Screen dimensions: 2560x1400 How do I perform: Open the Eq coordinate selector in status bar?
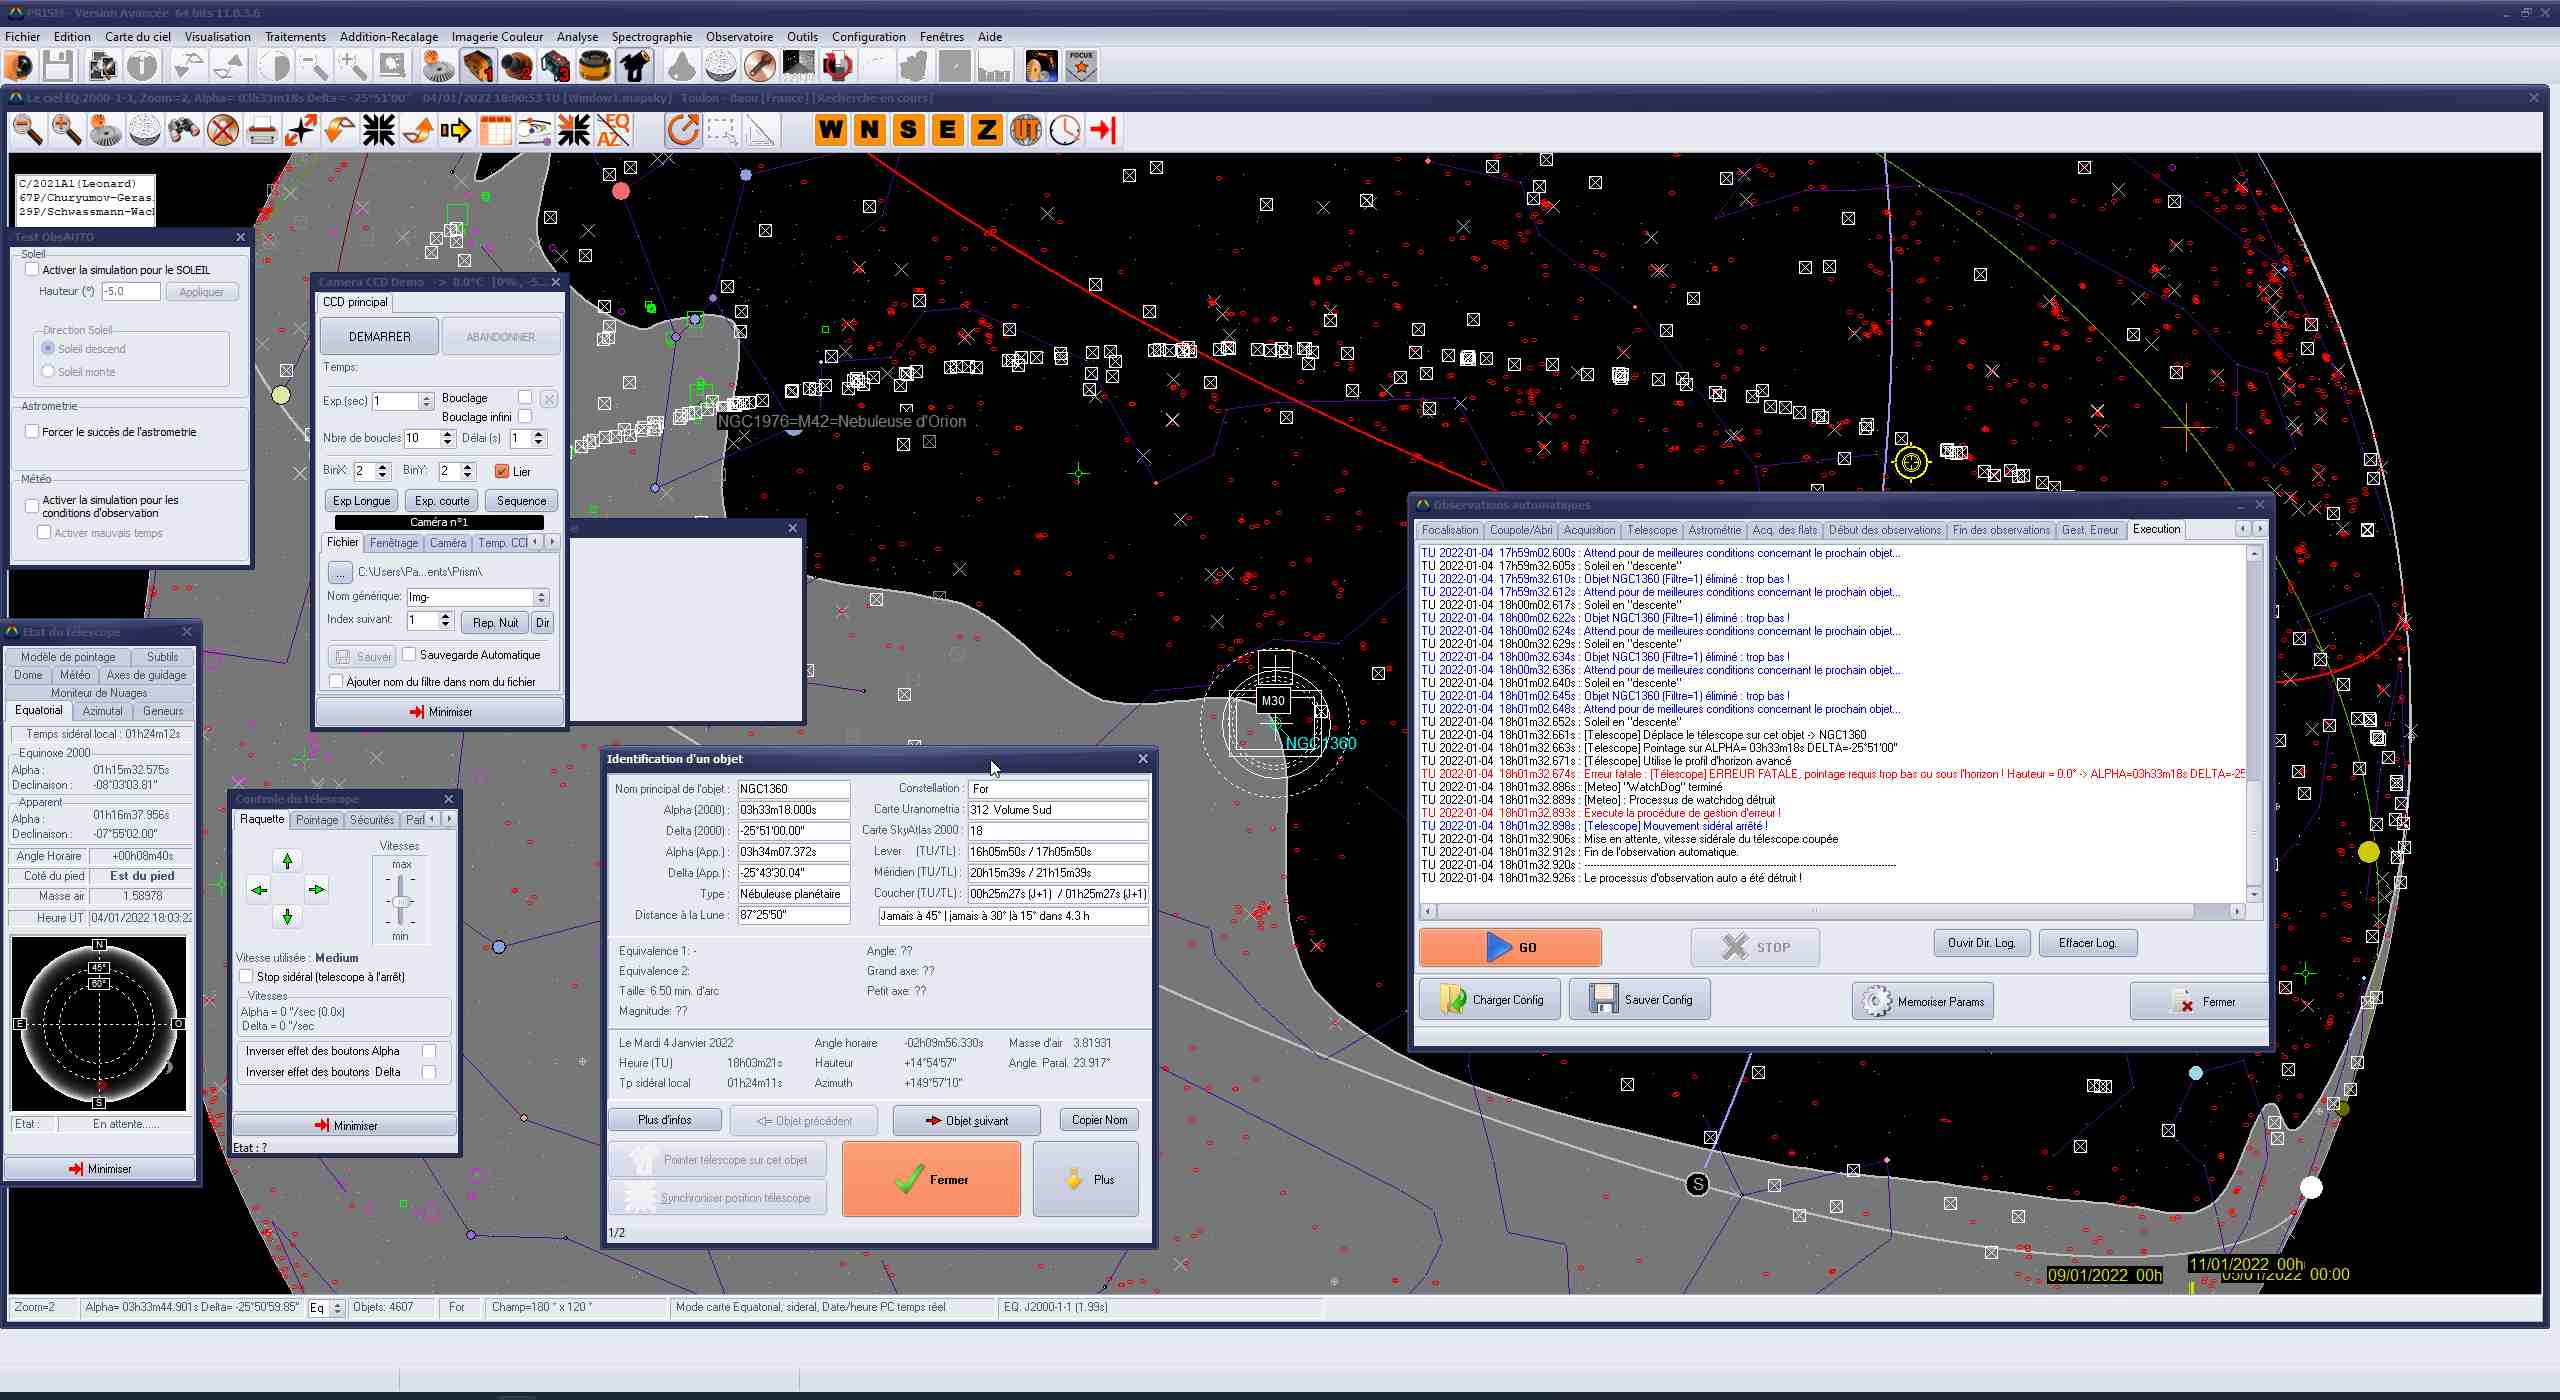point(325,1308)
